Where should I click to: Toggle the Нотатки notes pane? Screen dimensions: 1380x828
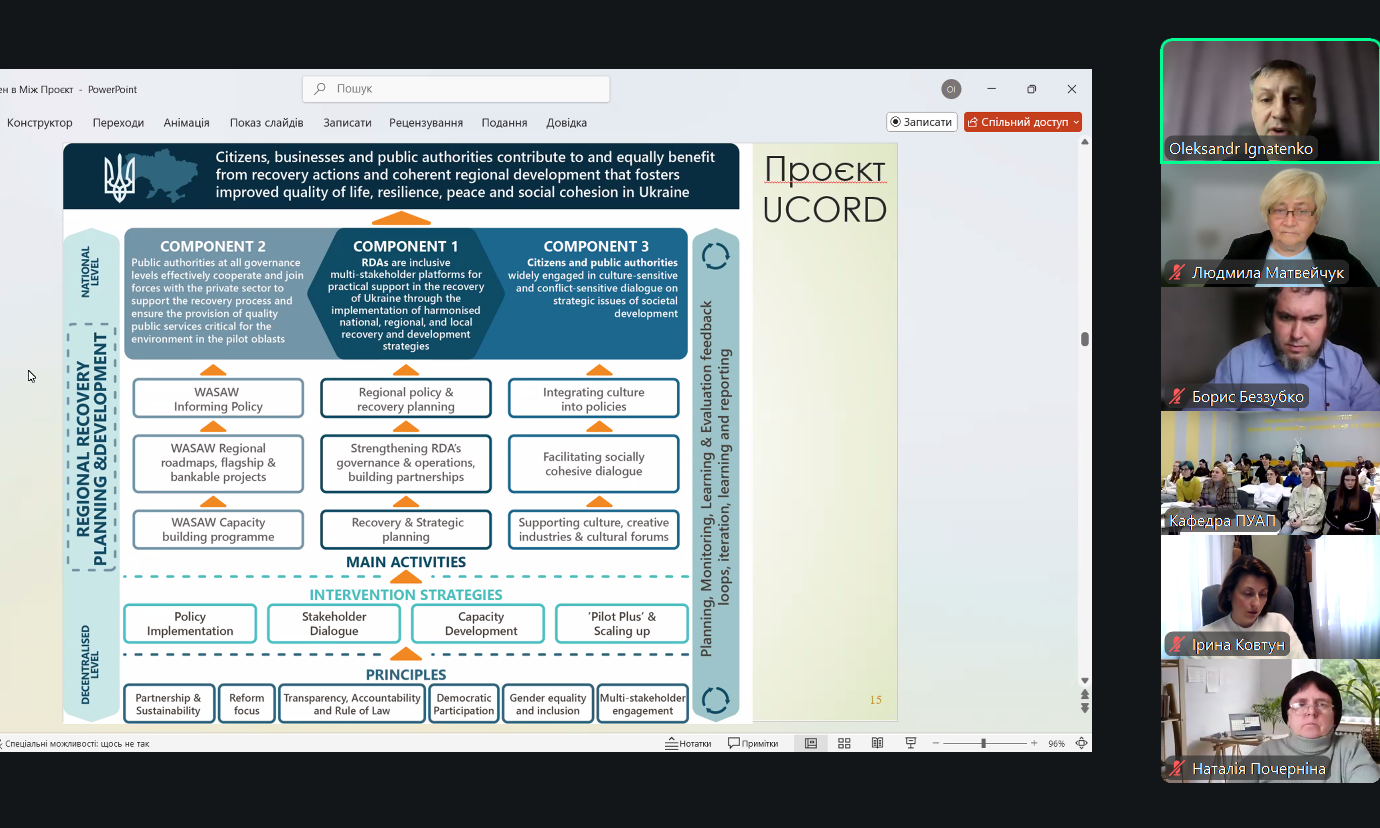click(689, 743)
